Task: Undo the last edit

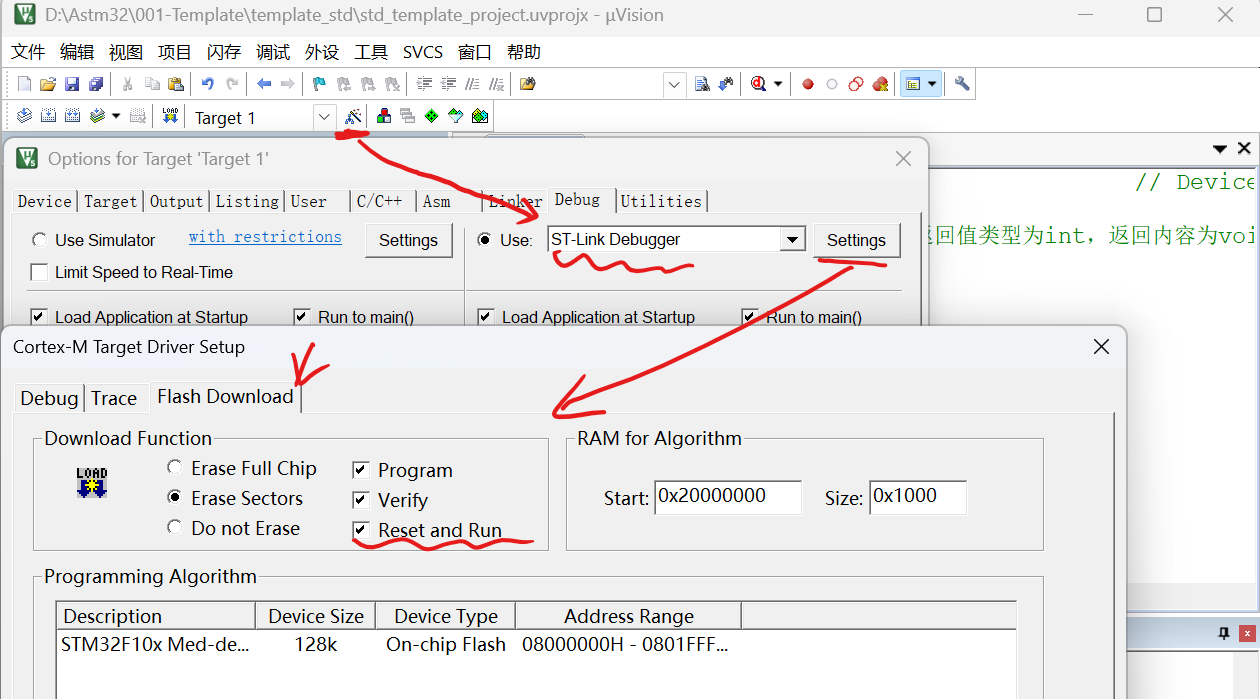Action: [x=208, y=84]
